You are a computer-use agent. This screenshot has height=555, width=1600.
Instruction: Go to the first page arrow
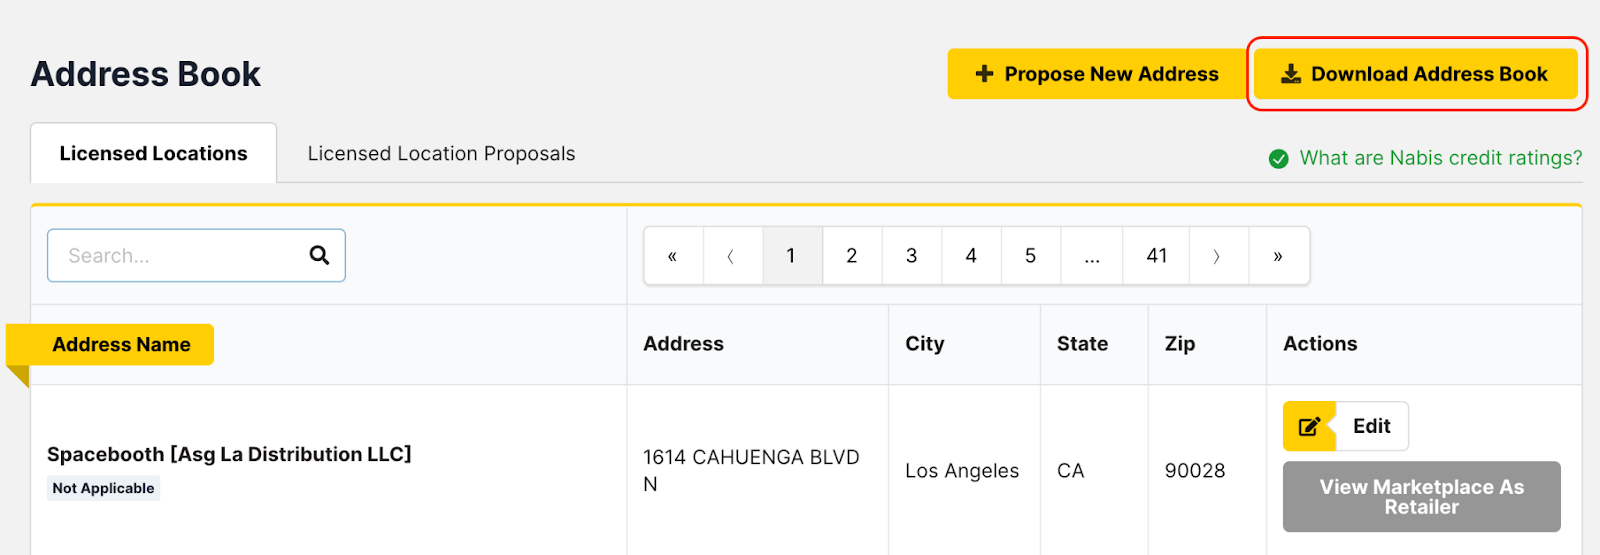point(673,256)
